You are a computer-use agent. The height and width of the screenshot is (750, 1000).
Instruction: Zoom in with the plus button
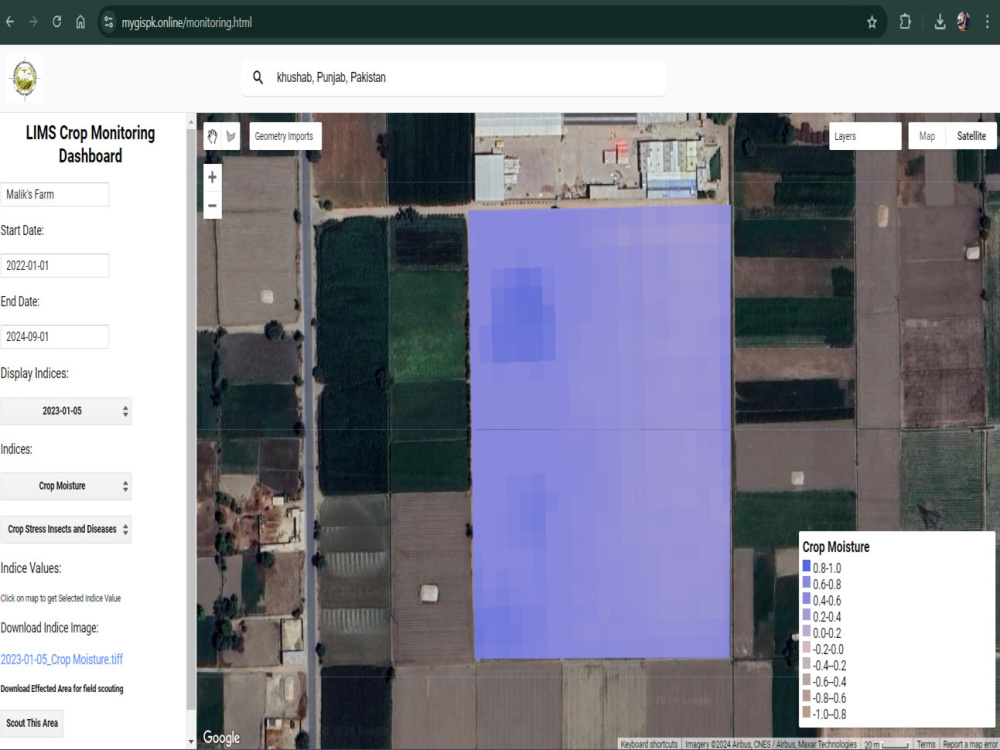tap(212, 177)
